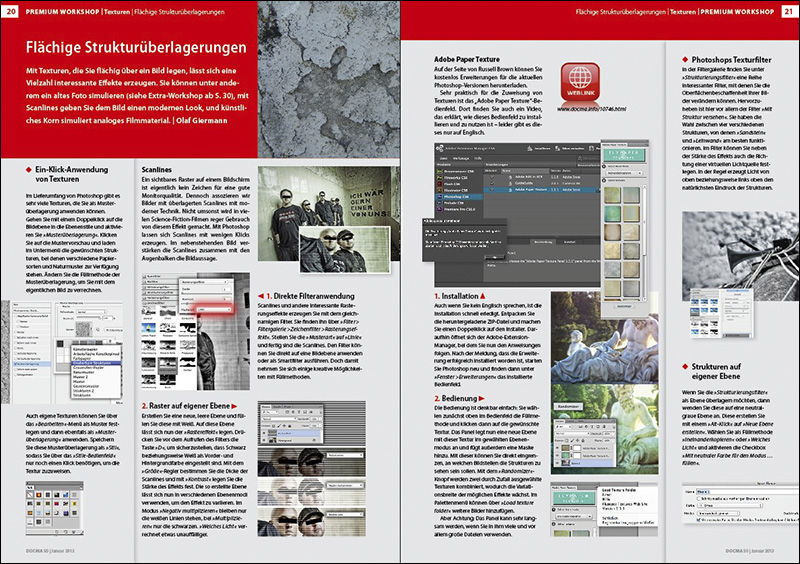Confirm the dark Extension Manager message dialog button
Screen dimensions: 800x564
(494, 257)
